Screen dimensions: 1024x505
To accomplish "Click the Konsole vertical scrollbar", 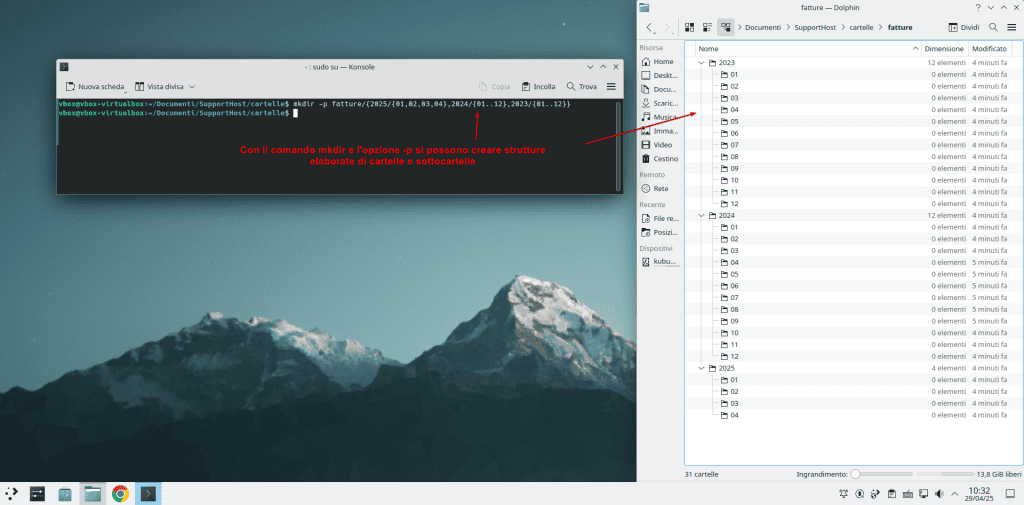I will [618, 146].
